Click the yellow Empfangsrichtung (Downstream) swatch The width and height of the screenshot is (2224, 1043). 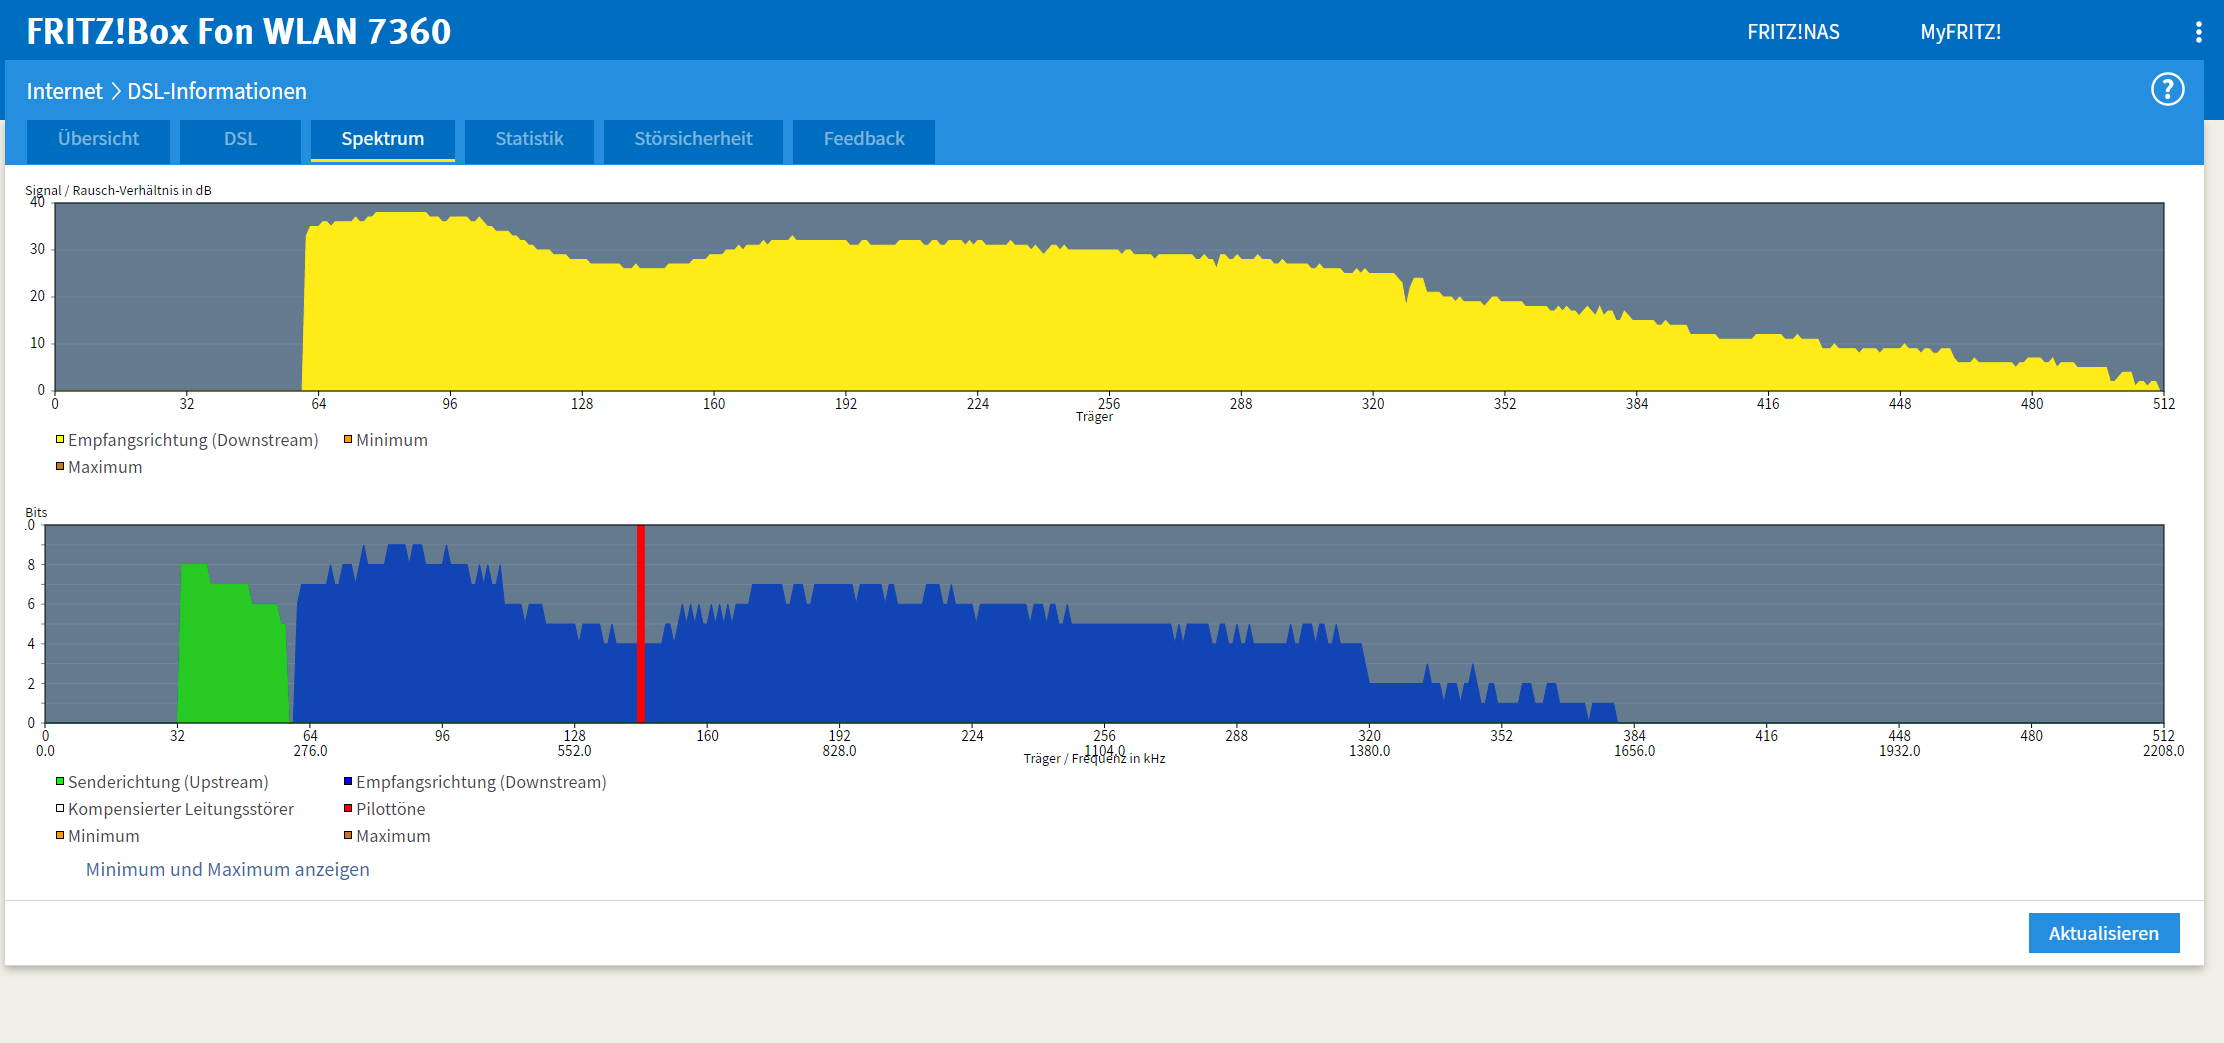pyautogui.click(x=60, y=439)
